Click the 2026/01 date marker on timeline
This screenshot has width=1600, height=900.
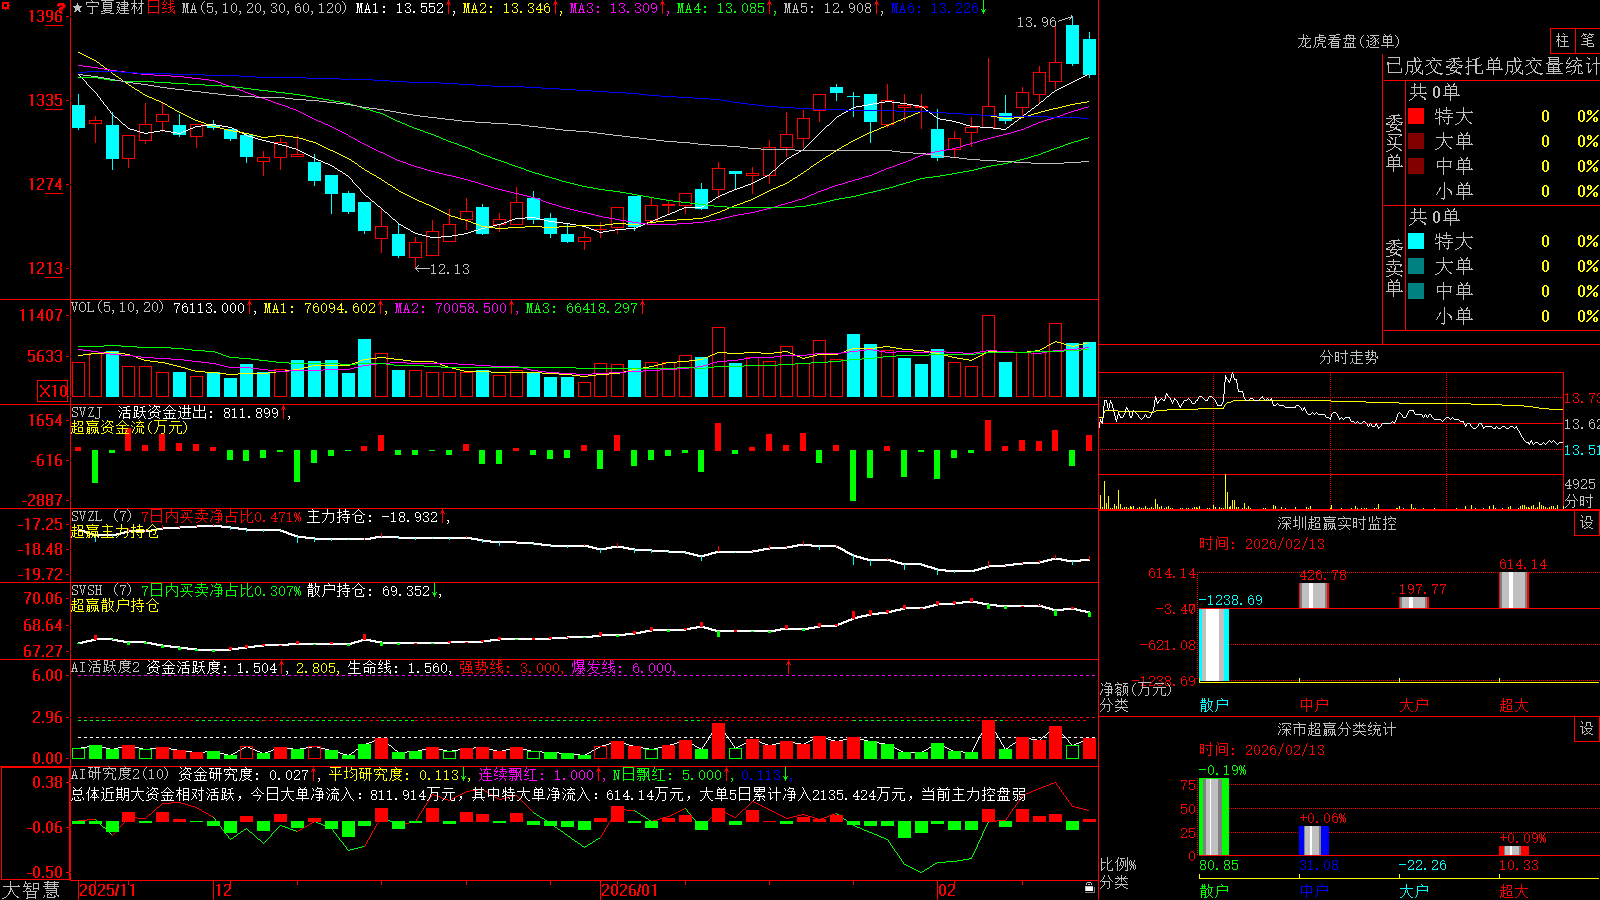click(x=630, y=890)
